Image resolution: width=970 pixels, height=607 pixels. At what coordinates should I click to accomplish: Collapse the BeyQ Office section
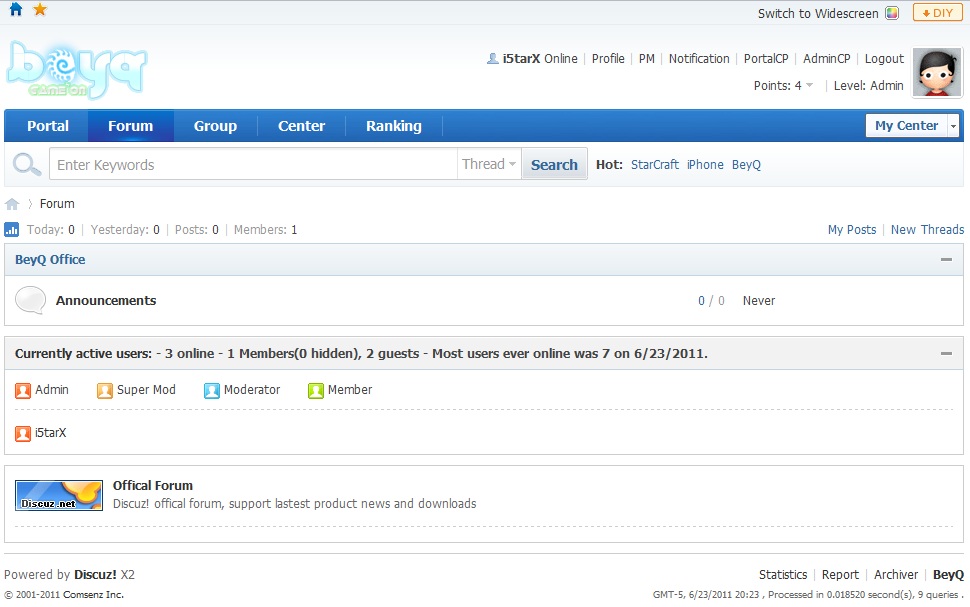[946, 259]
